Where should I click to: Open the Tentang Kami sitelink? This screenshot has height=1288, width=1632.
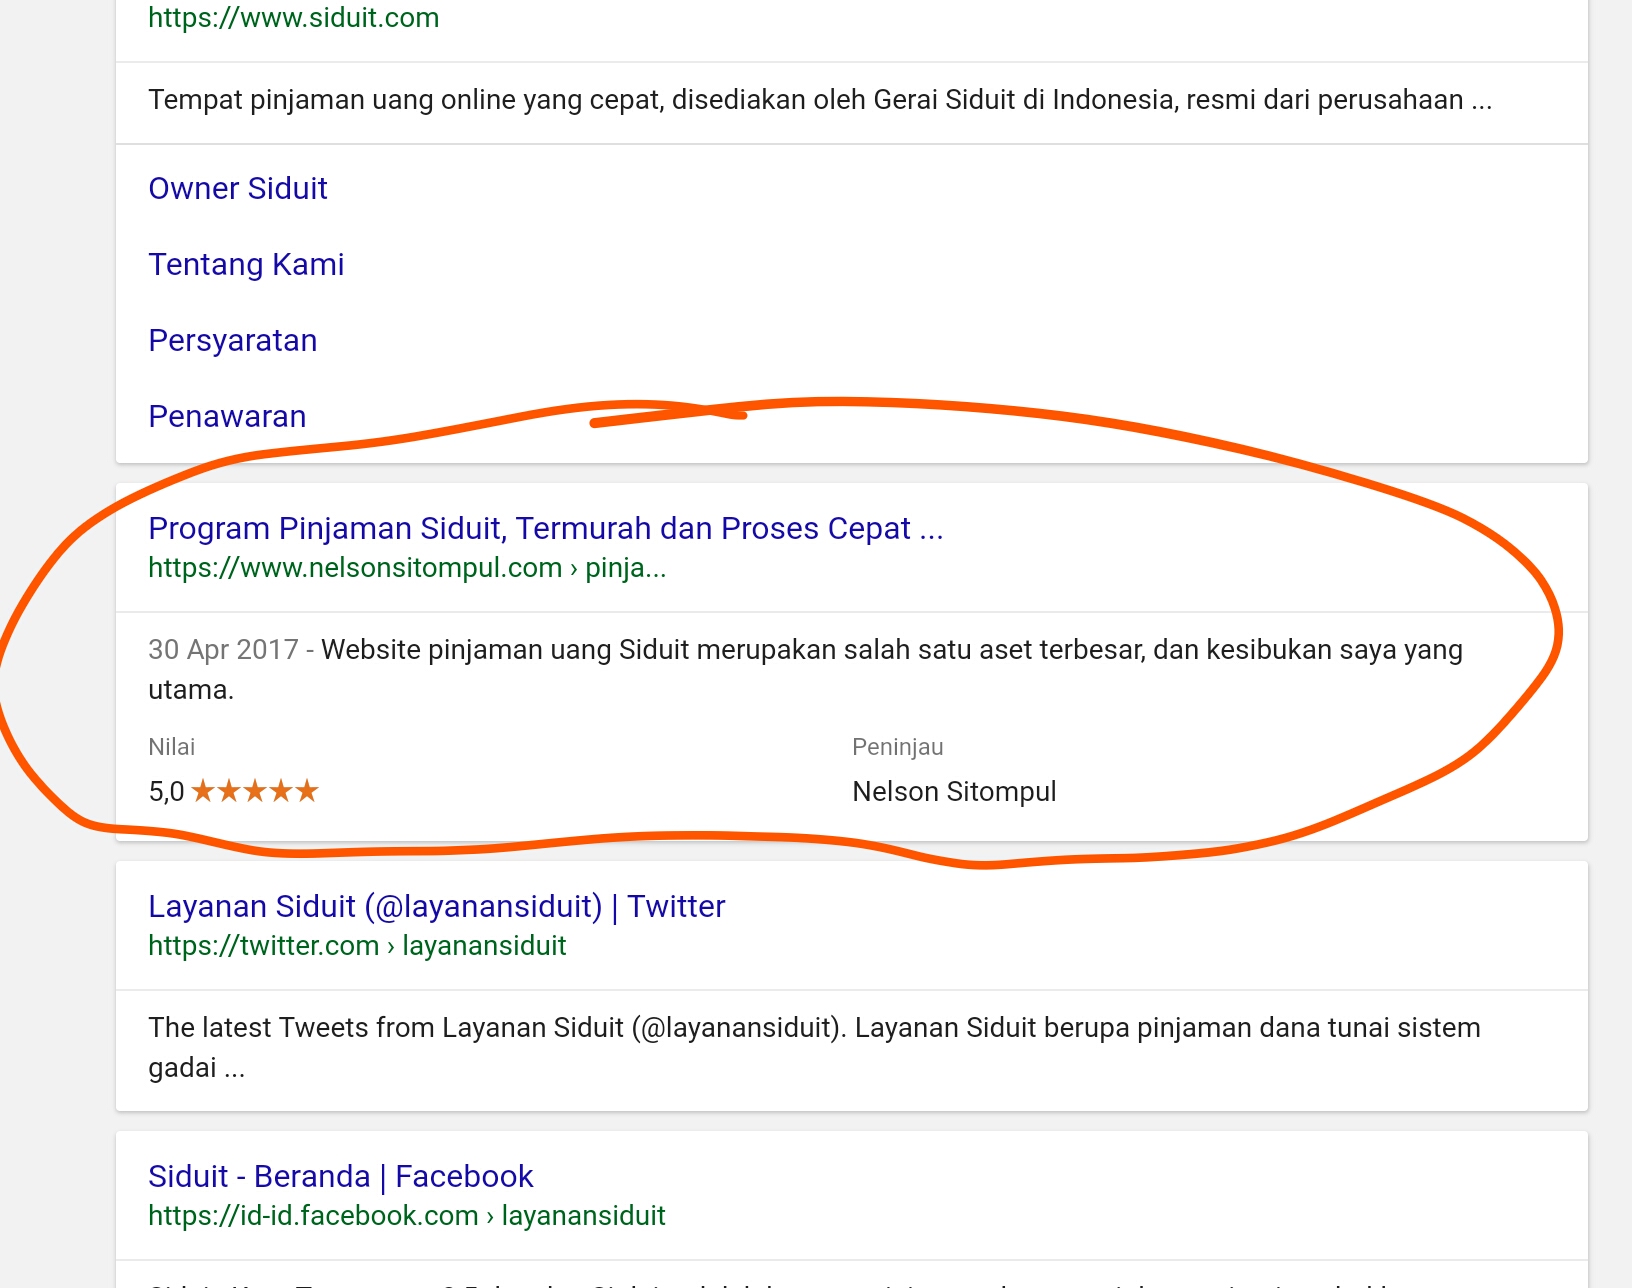coord(246,264)
